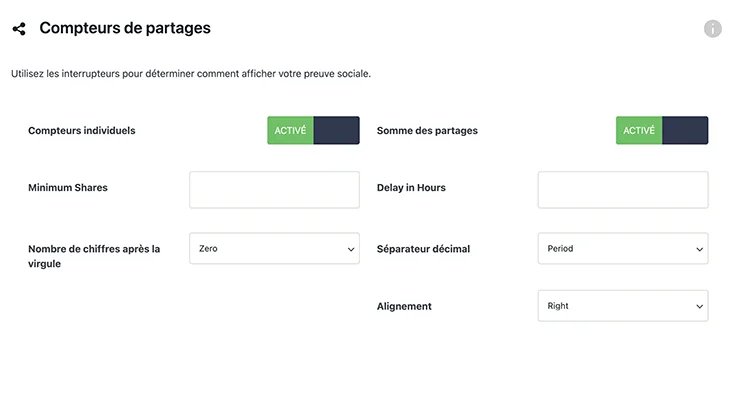Toggle the Compteurs individuels switch

(x=313, y=130)
